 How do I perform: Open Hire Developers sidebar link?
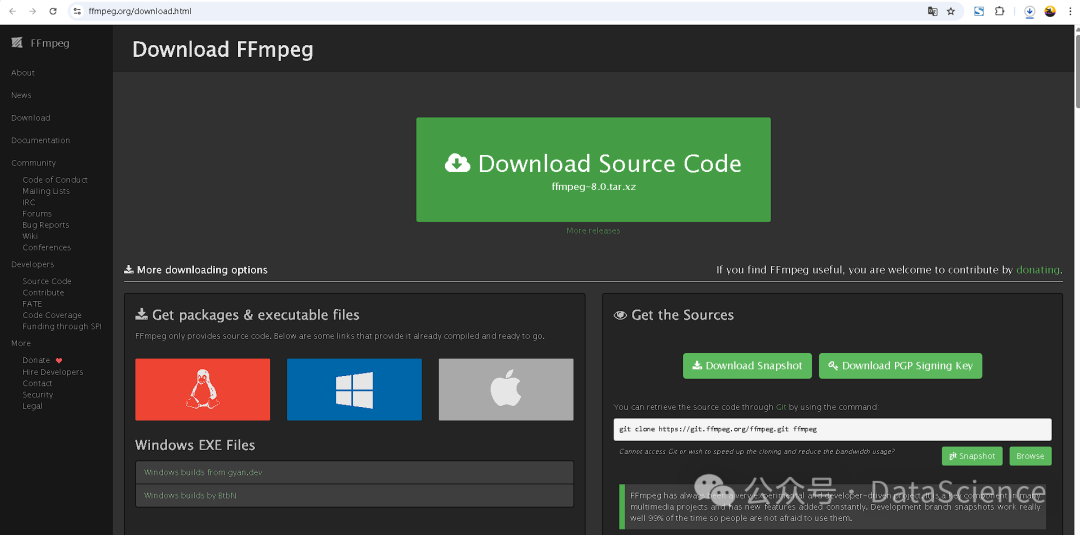click(x=52, y=372)
